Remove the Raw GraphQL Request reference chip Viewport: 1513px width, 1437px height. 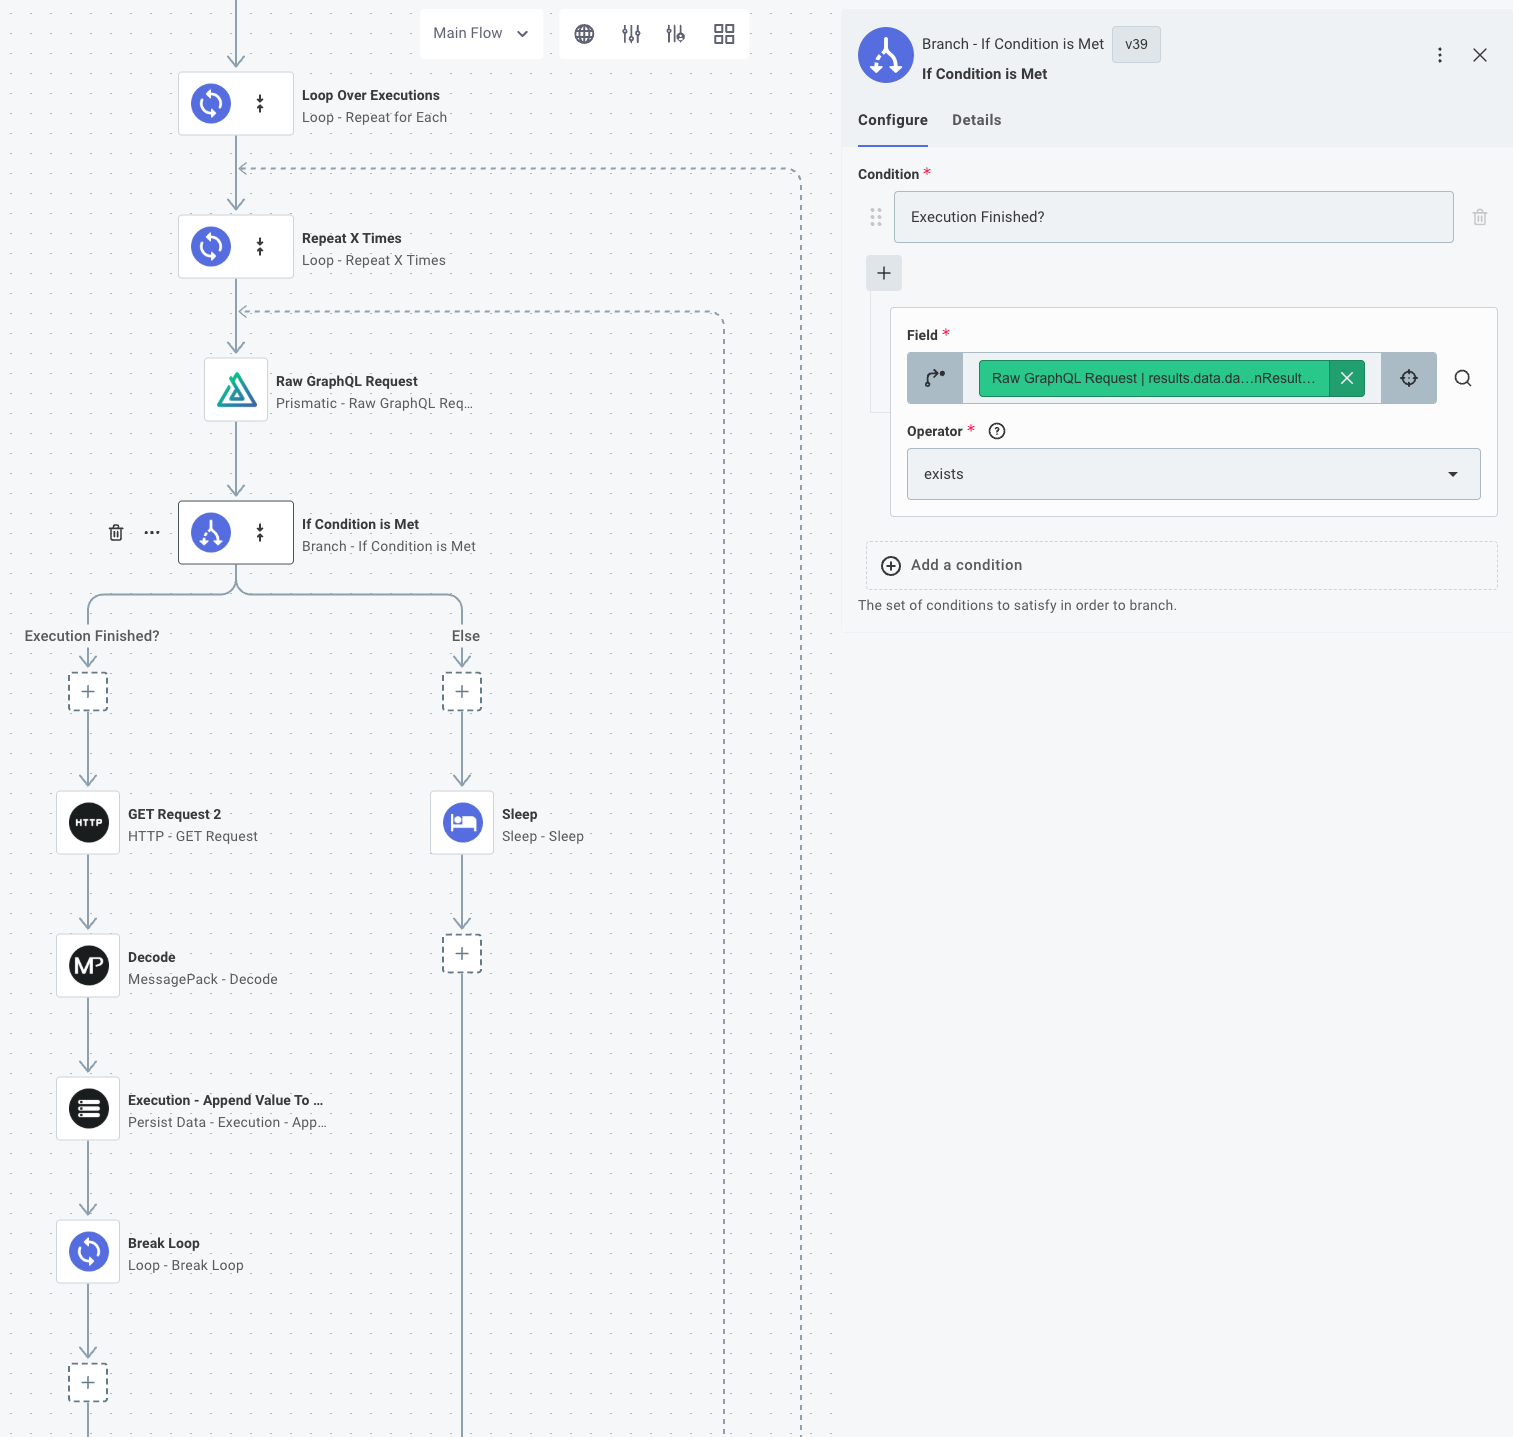[x=1347, y=378]
